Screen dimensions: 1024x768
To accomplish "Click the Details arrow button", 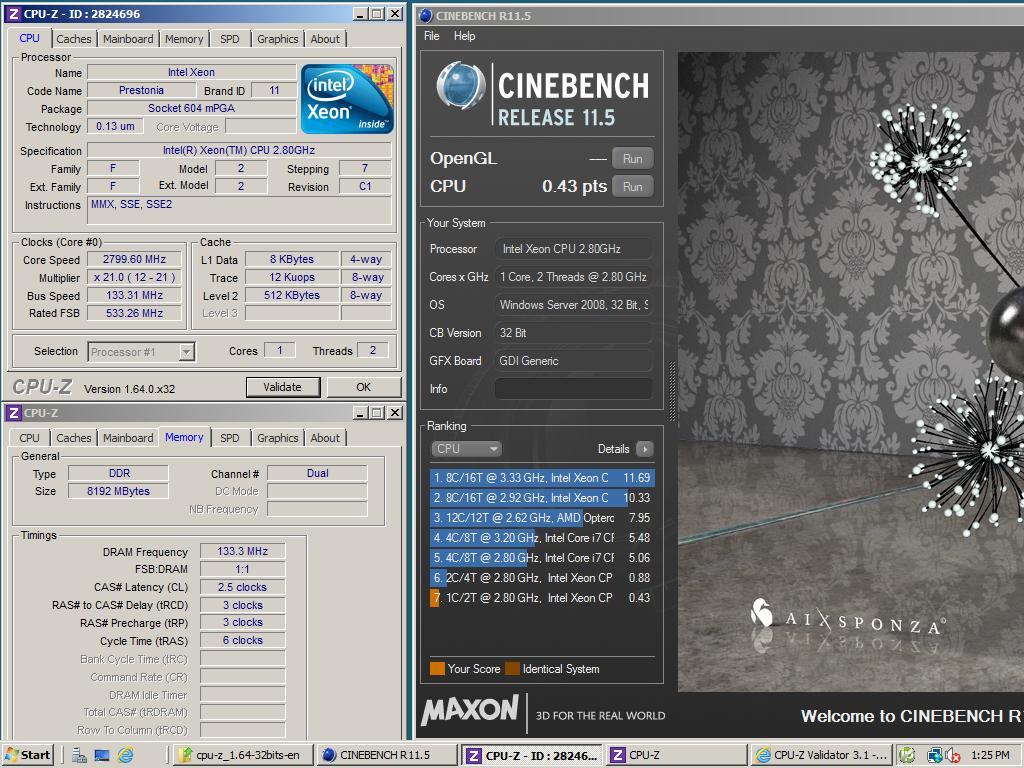I will click(645, 449).
